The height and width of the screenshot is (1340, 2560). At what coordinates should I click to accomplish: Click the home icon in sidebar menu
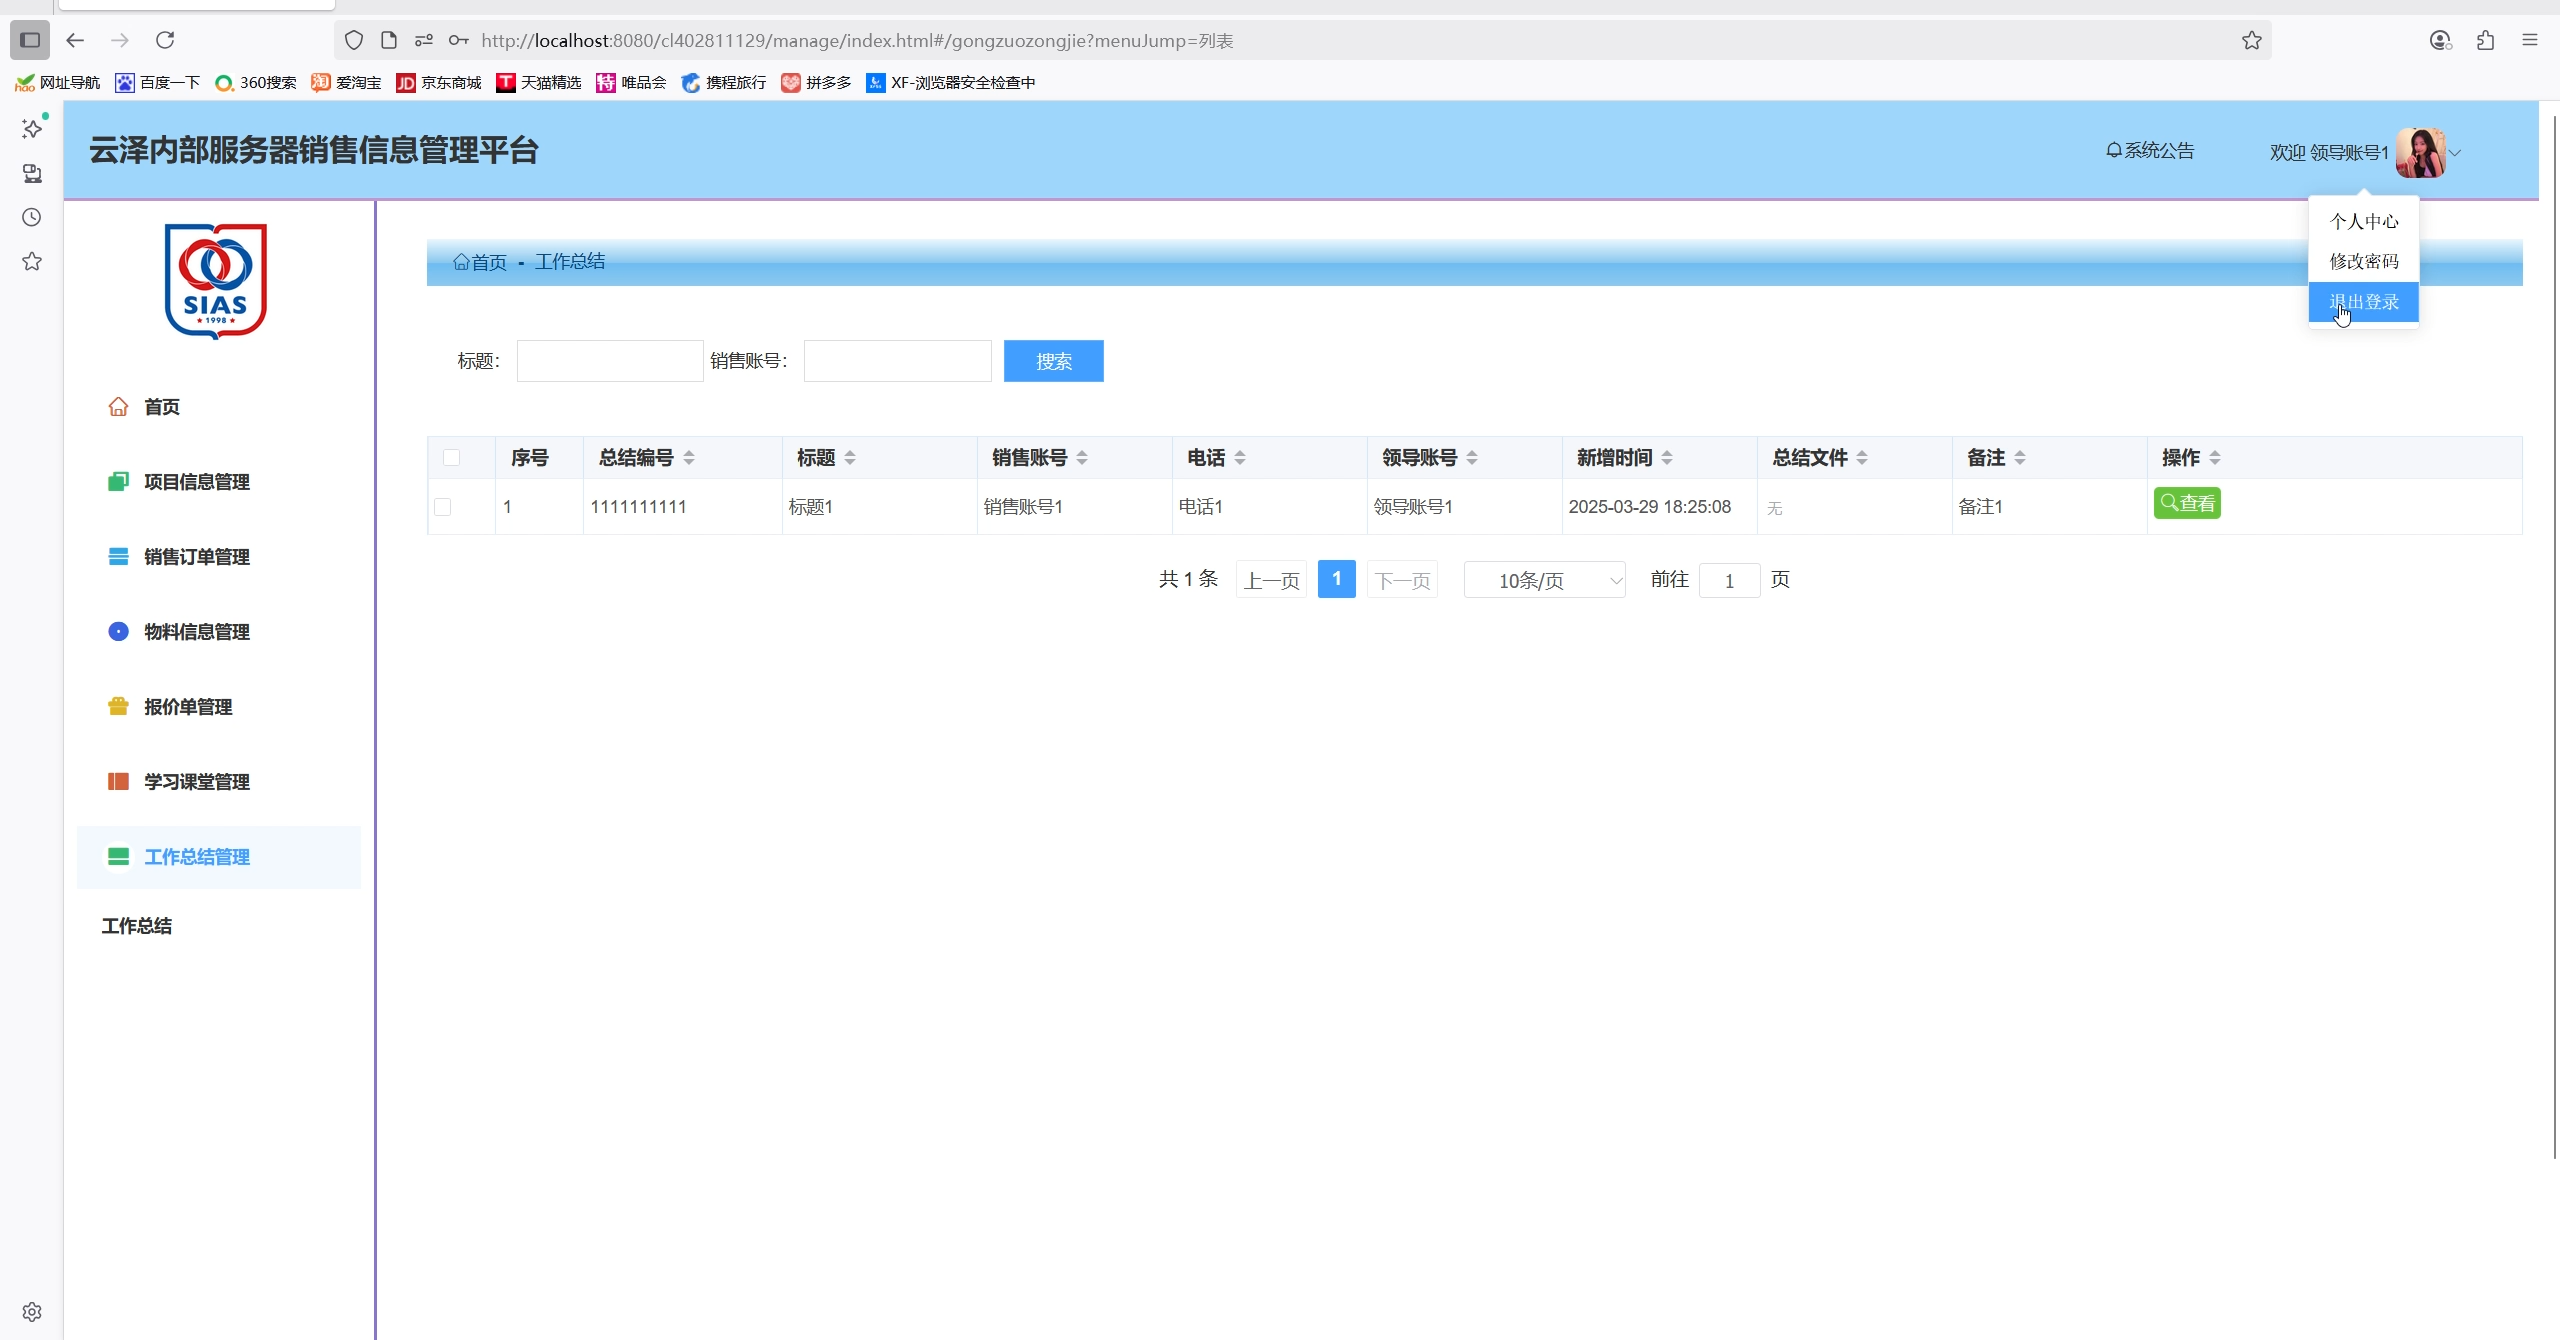tap(118, 406)
